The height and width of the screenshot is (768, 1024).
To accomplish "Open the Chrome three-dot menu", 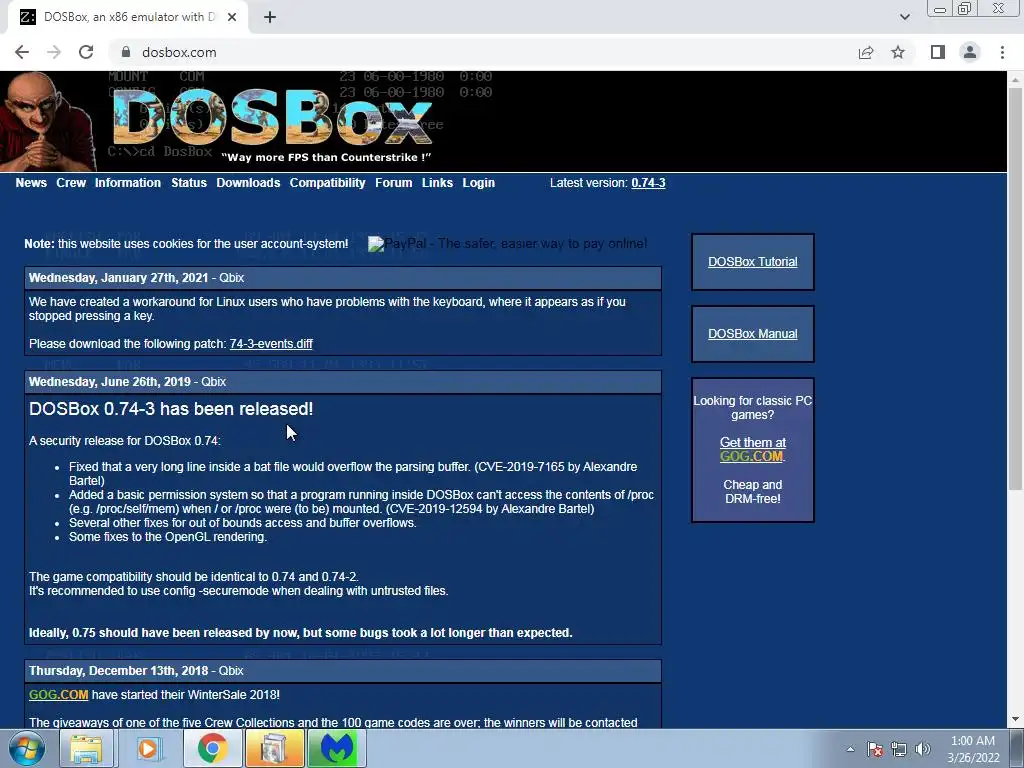I will 1002,52.
